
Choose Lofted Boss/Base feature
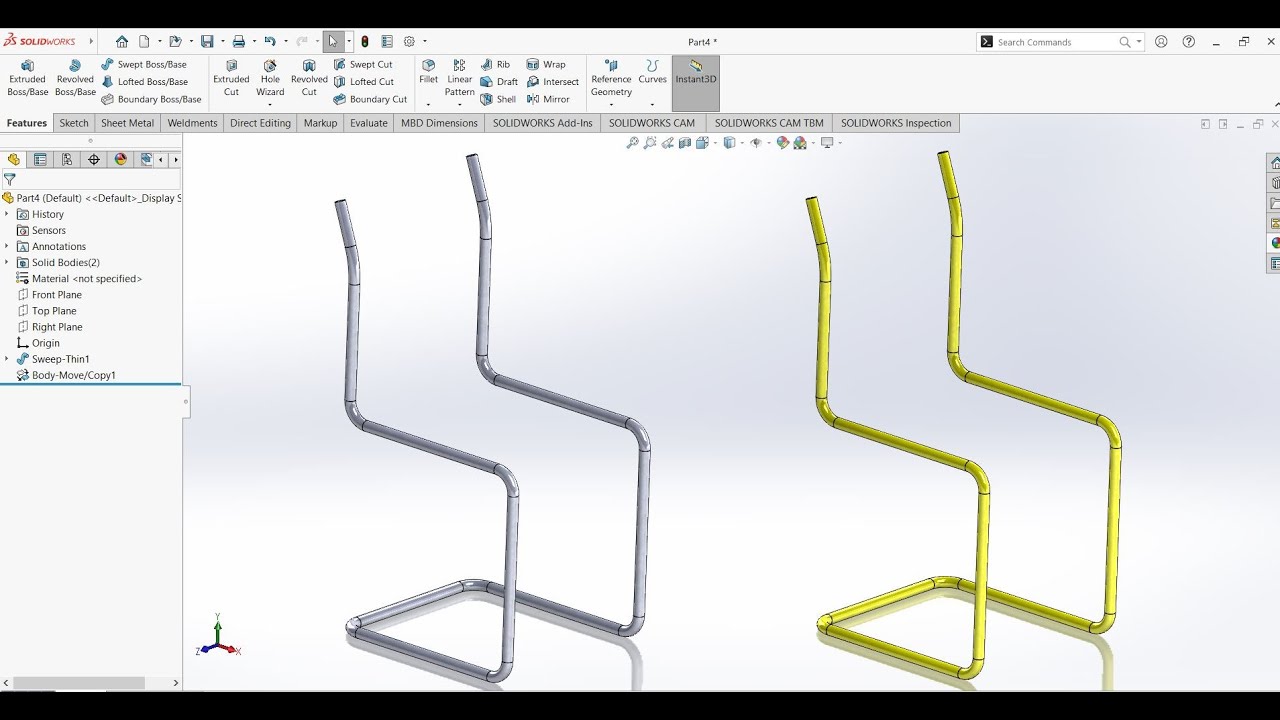point(144,82)
